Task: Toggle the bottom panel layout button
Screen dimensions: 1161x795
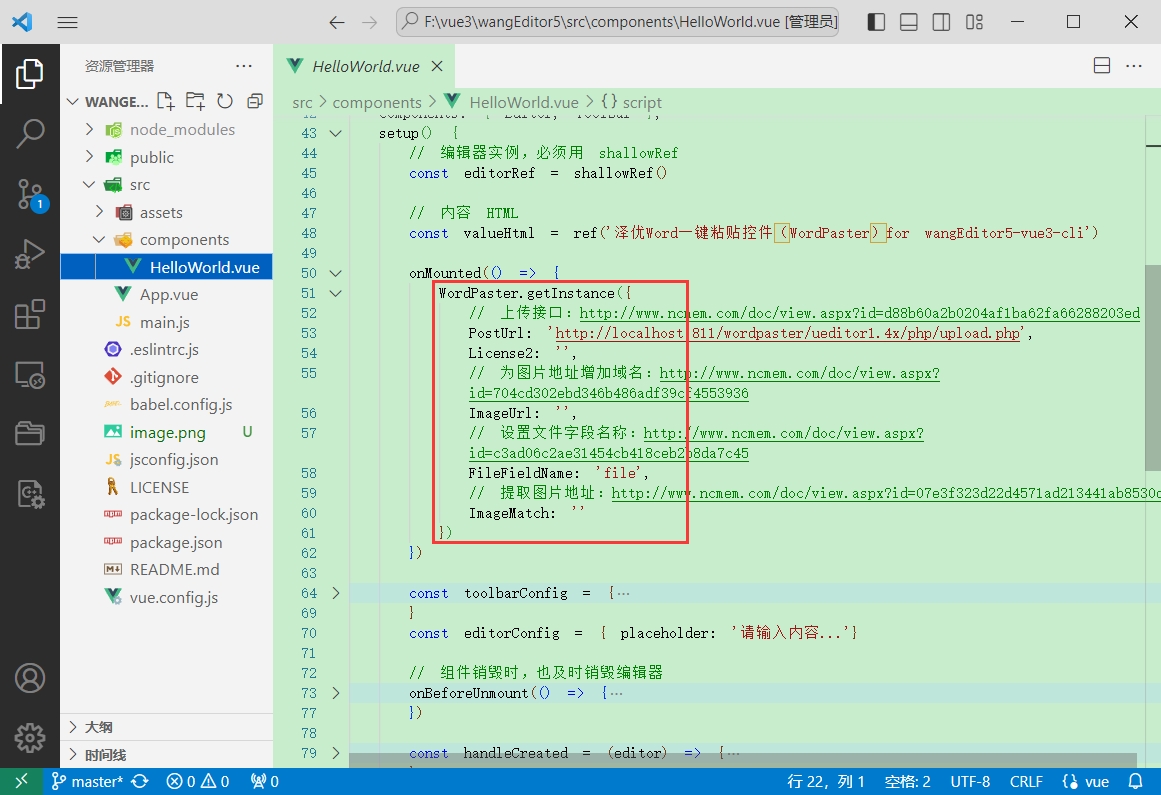Action: [x=908, y=22]
